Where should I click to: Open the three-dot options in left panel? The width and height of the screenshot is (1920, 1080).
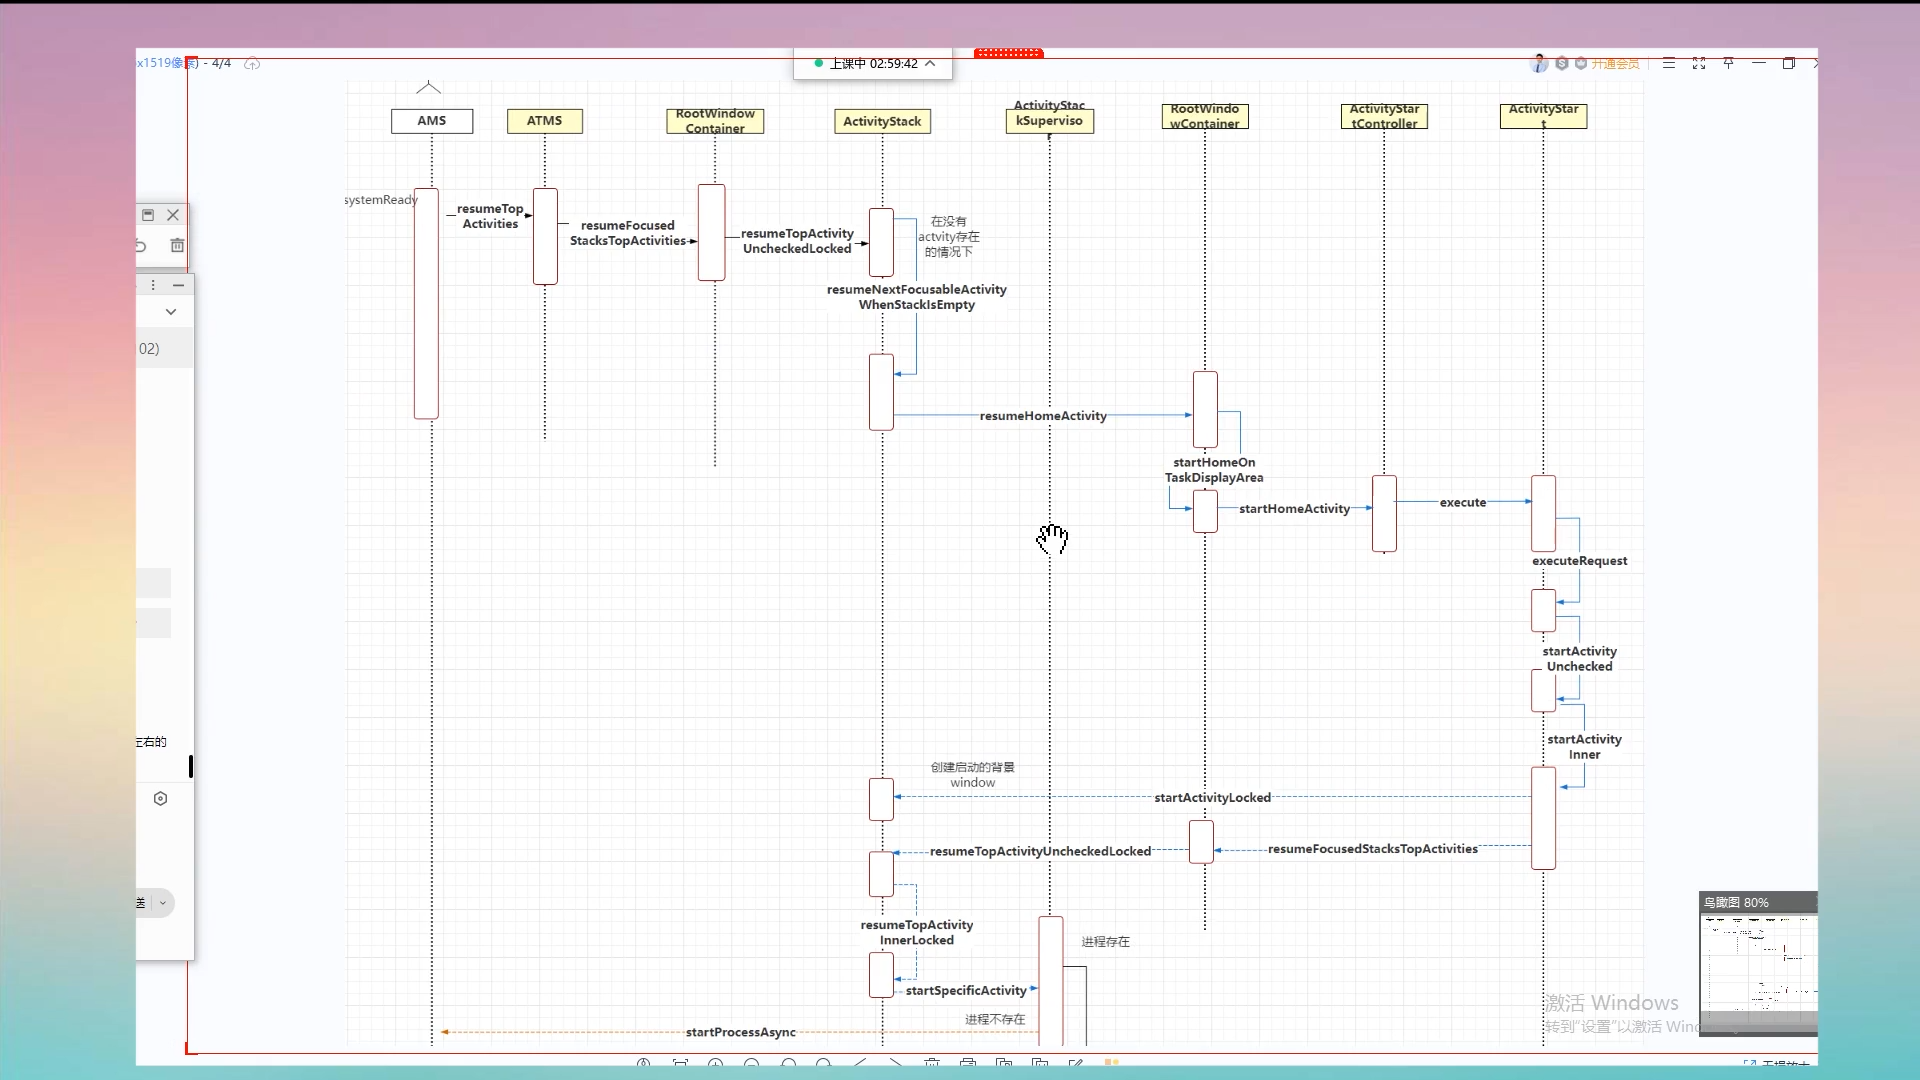pos(153,285)
